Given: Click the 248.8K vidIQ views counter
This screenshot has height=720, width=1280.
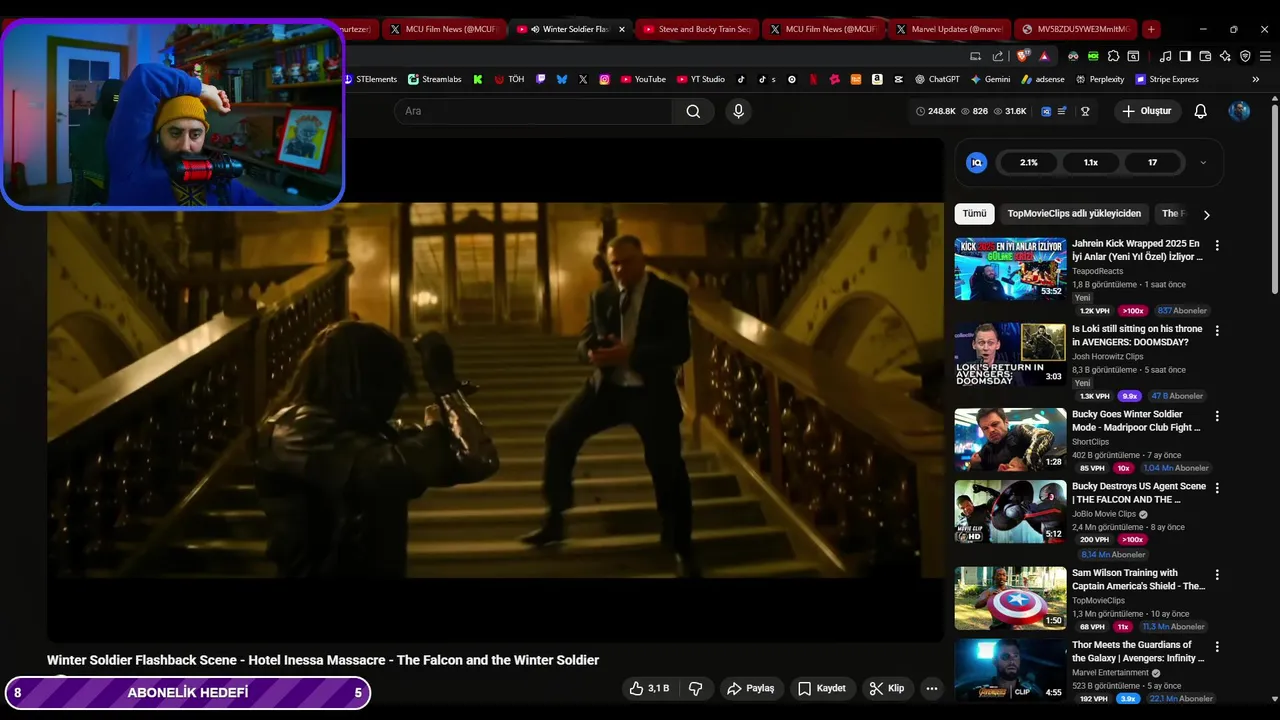Looking at the screenshot, I should (x=936, y=111).
